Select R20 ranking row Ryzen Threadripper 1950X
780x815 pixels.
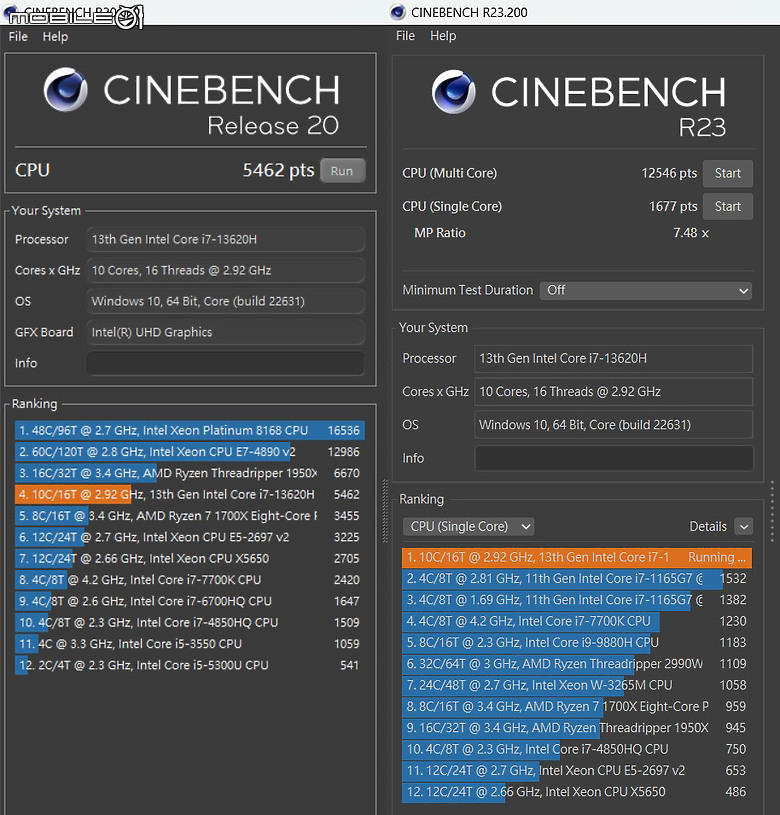[190, 474]
